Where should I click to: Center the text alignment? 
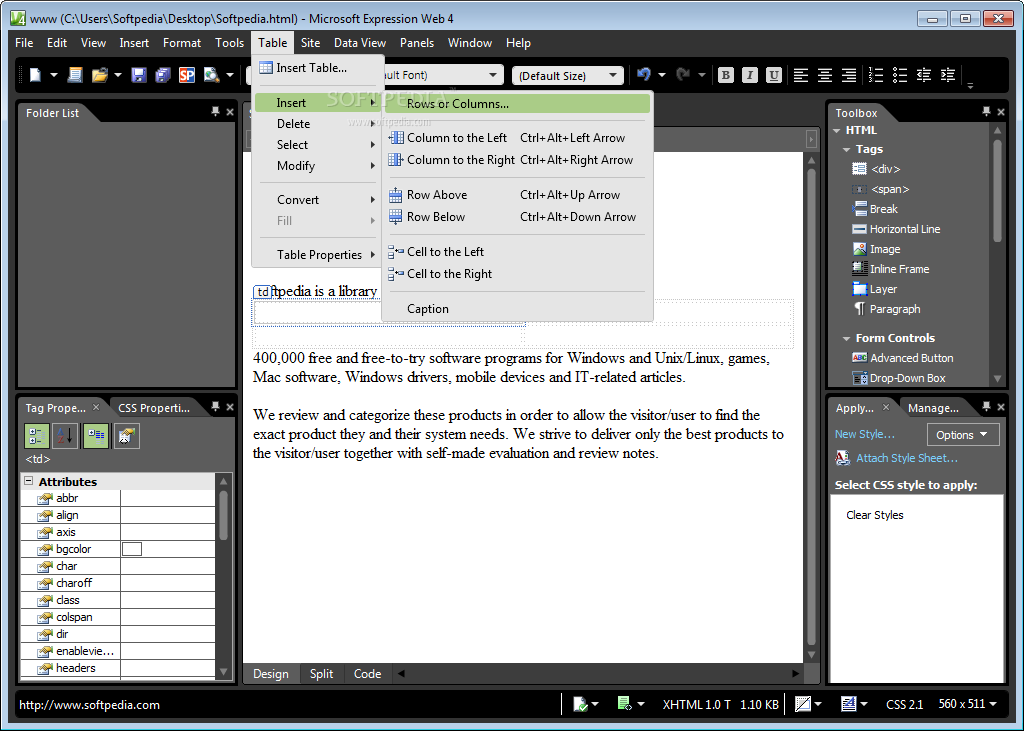click(825, 75)
